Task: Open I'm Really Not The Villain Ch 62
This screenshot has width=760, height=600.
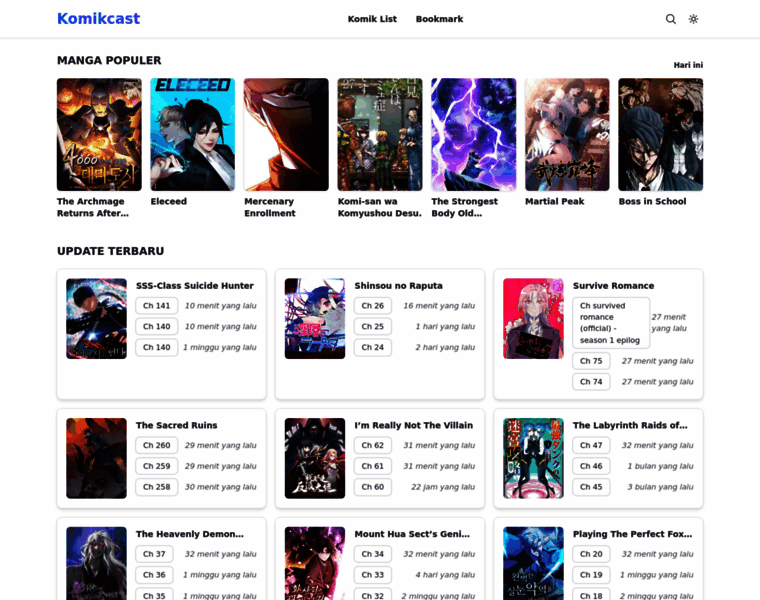Action: [x=373, y=445]
